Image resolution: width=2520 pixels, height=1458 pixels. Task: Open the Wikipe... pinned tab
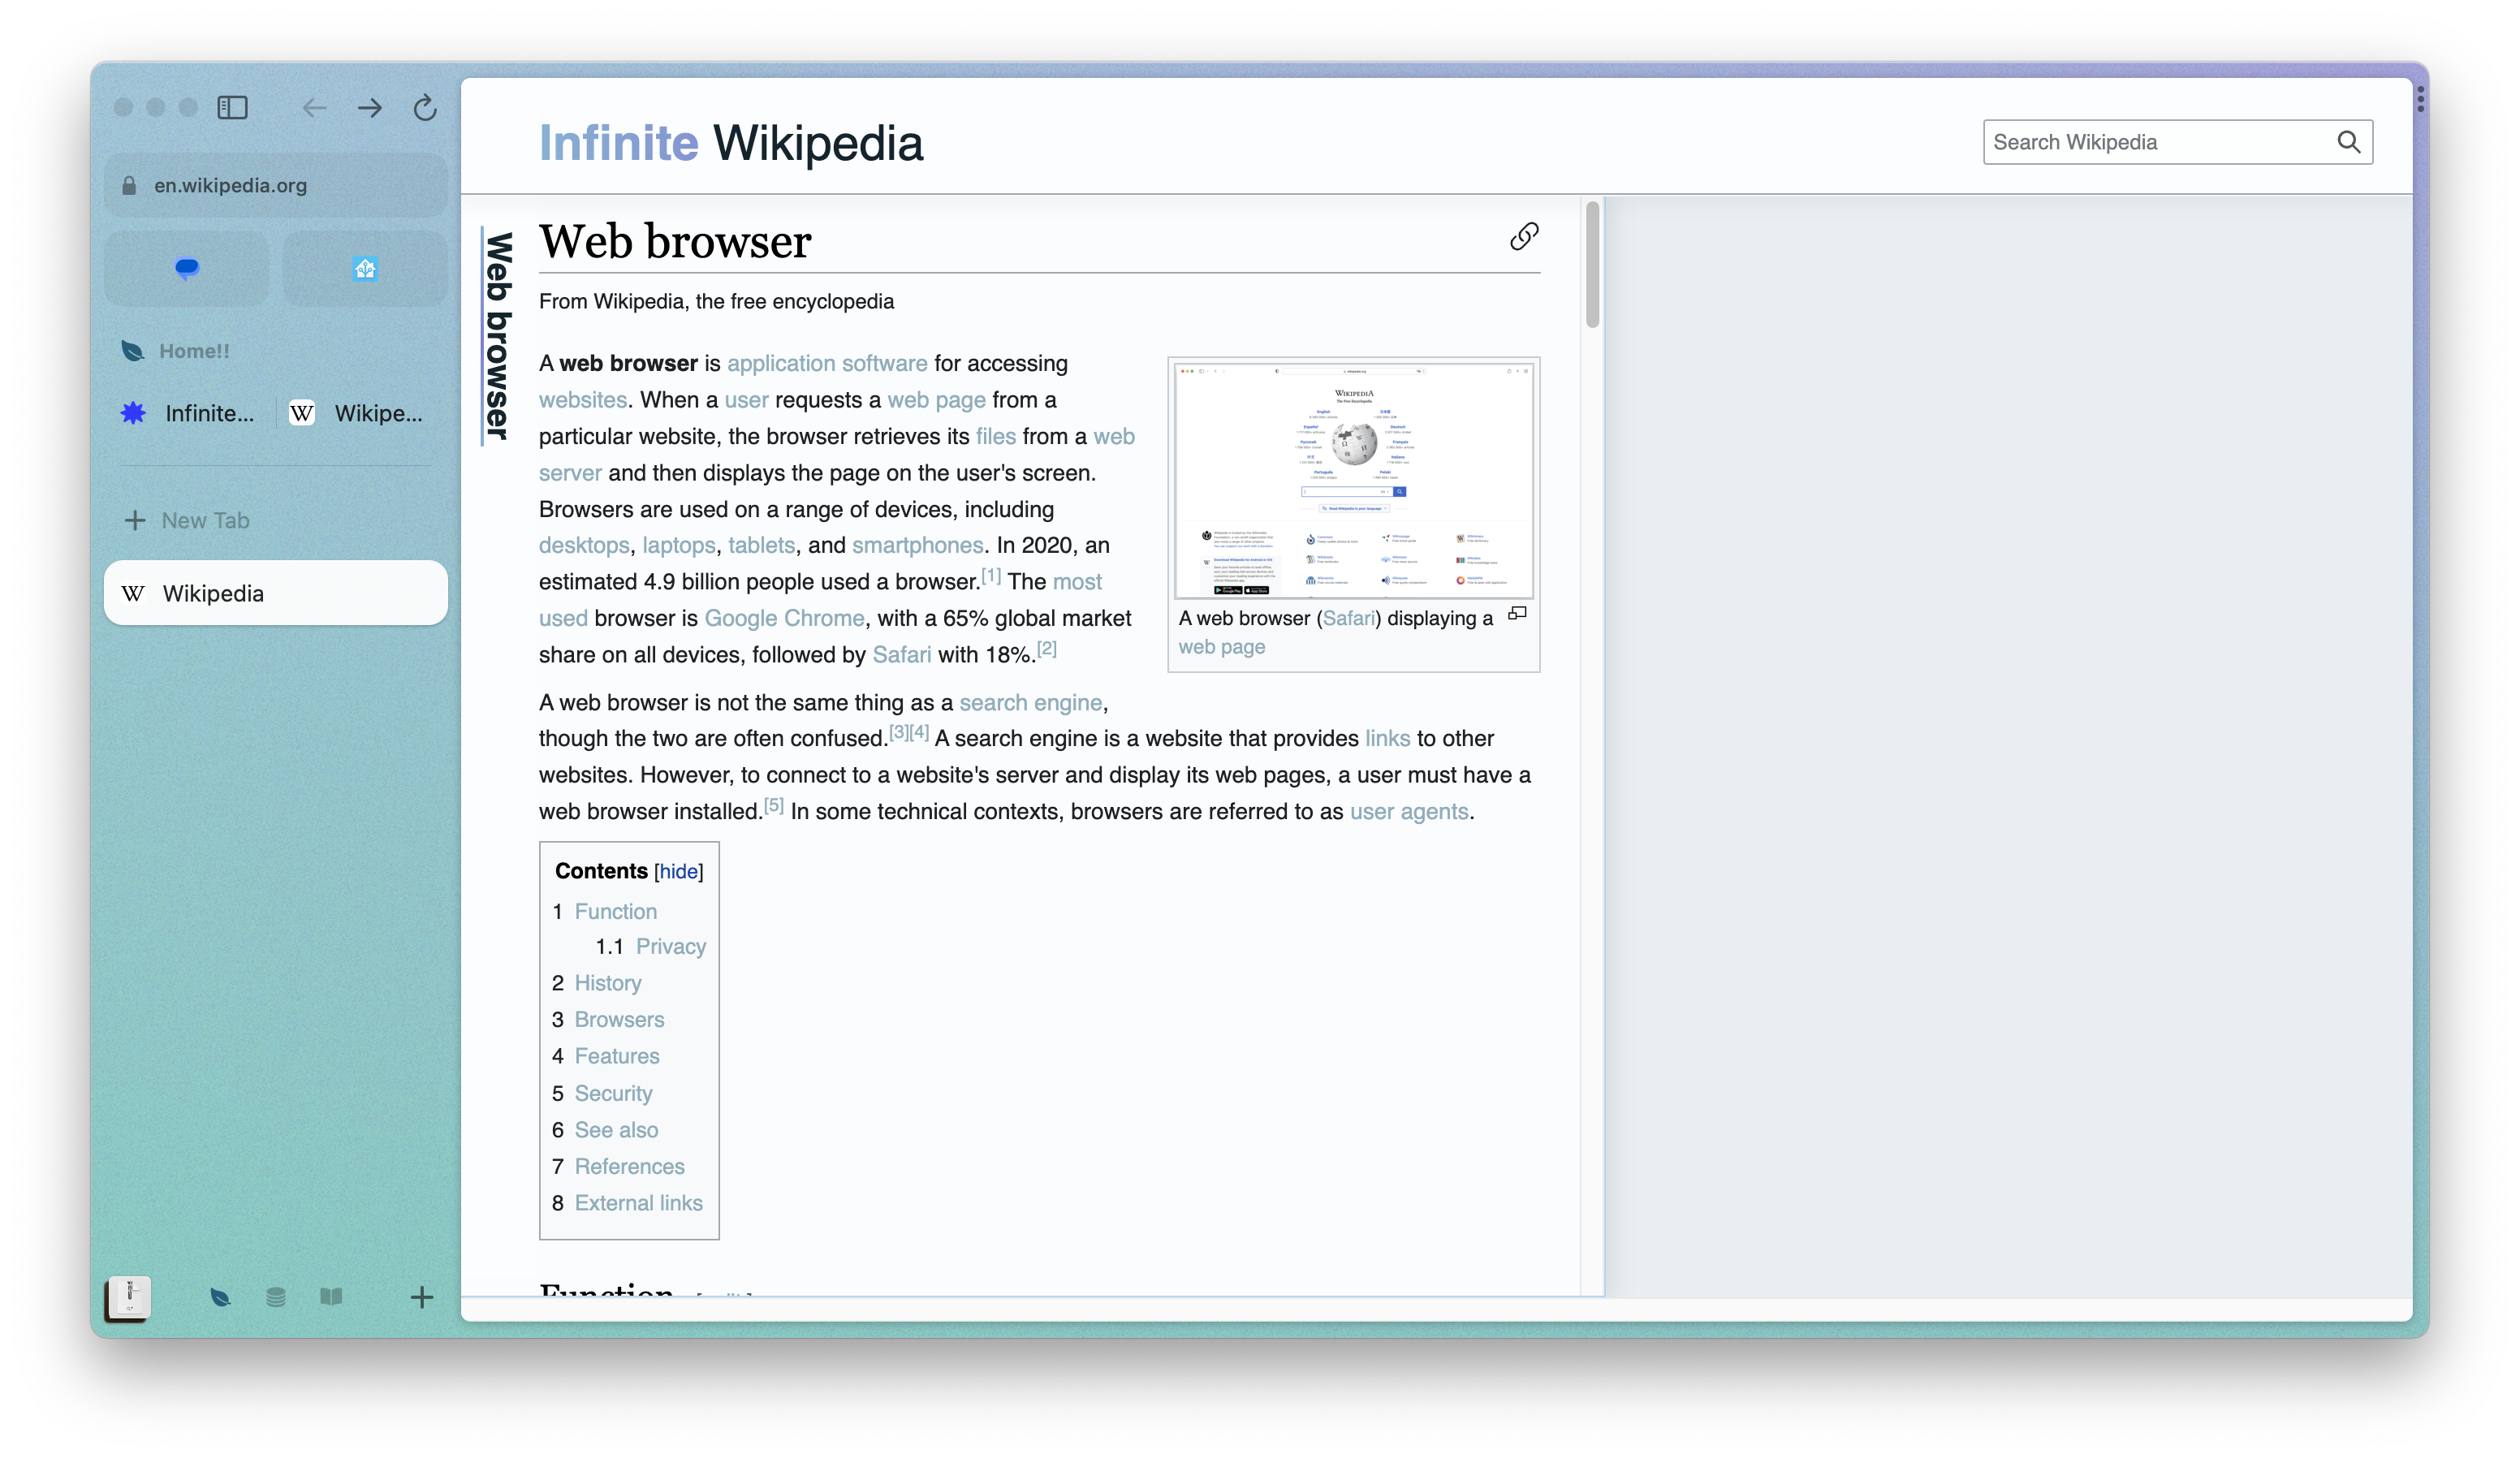click(360, 413)
